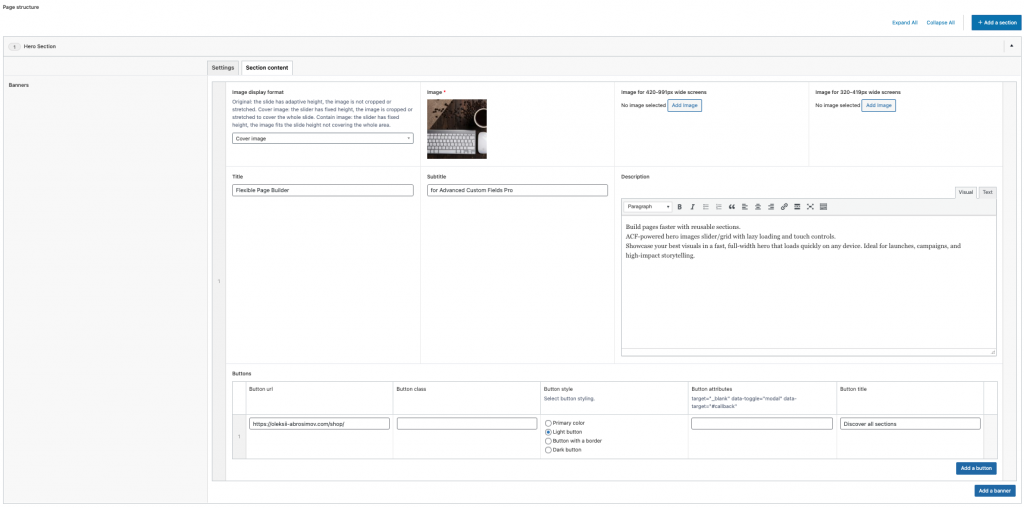Image resolution: width=1024 pixels, height=508 pixels.
Task: Focus the Button title input
Action: [910, 424]
